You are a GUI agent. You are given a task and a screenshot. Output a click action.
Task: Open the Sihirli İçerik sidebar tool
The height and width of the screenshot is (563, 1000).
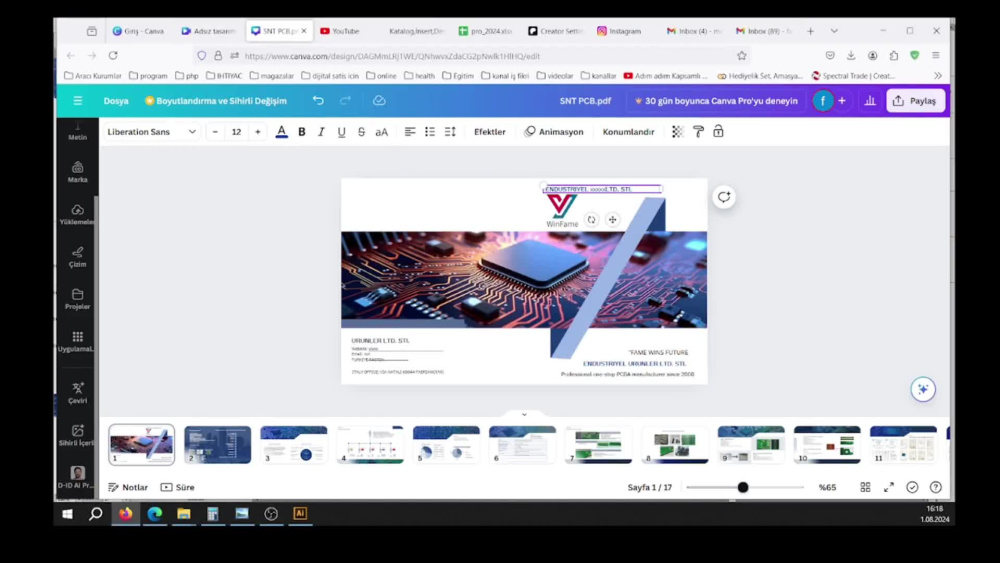[78, 435]
